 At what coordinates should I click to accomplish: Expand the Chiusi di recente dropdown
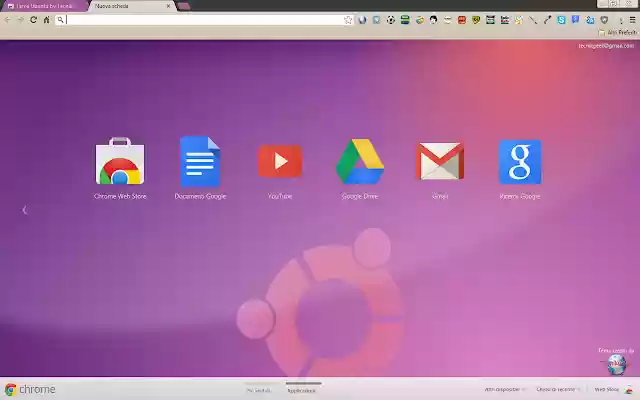[558, 389]
